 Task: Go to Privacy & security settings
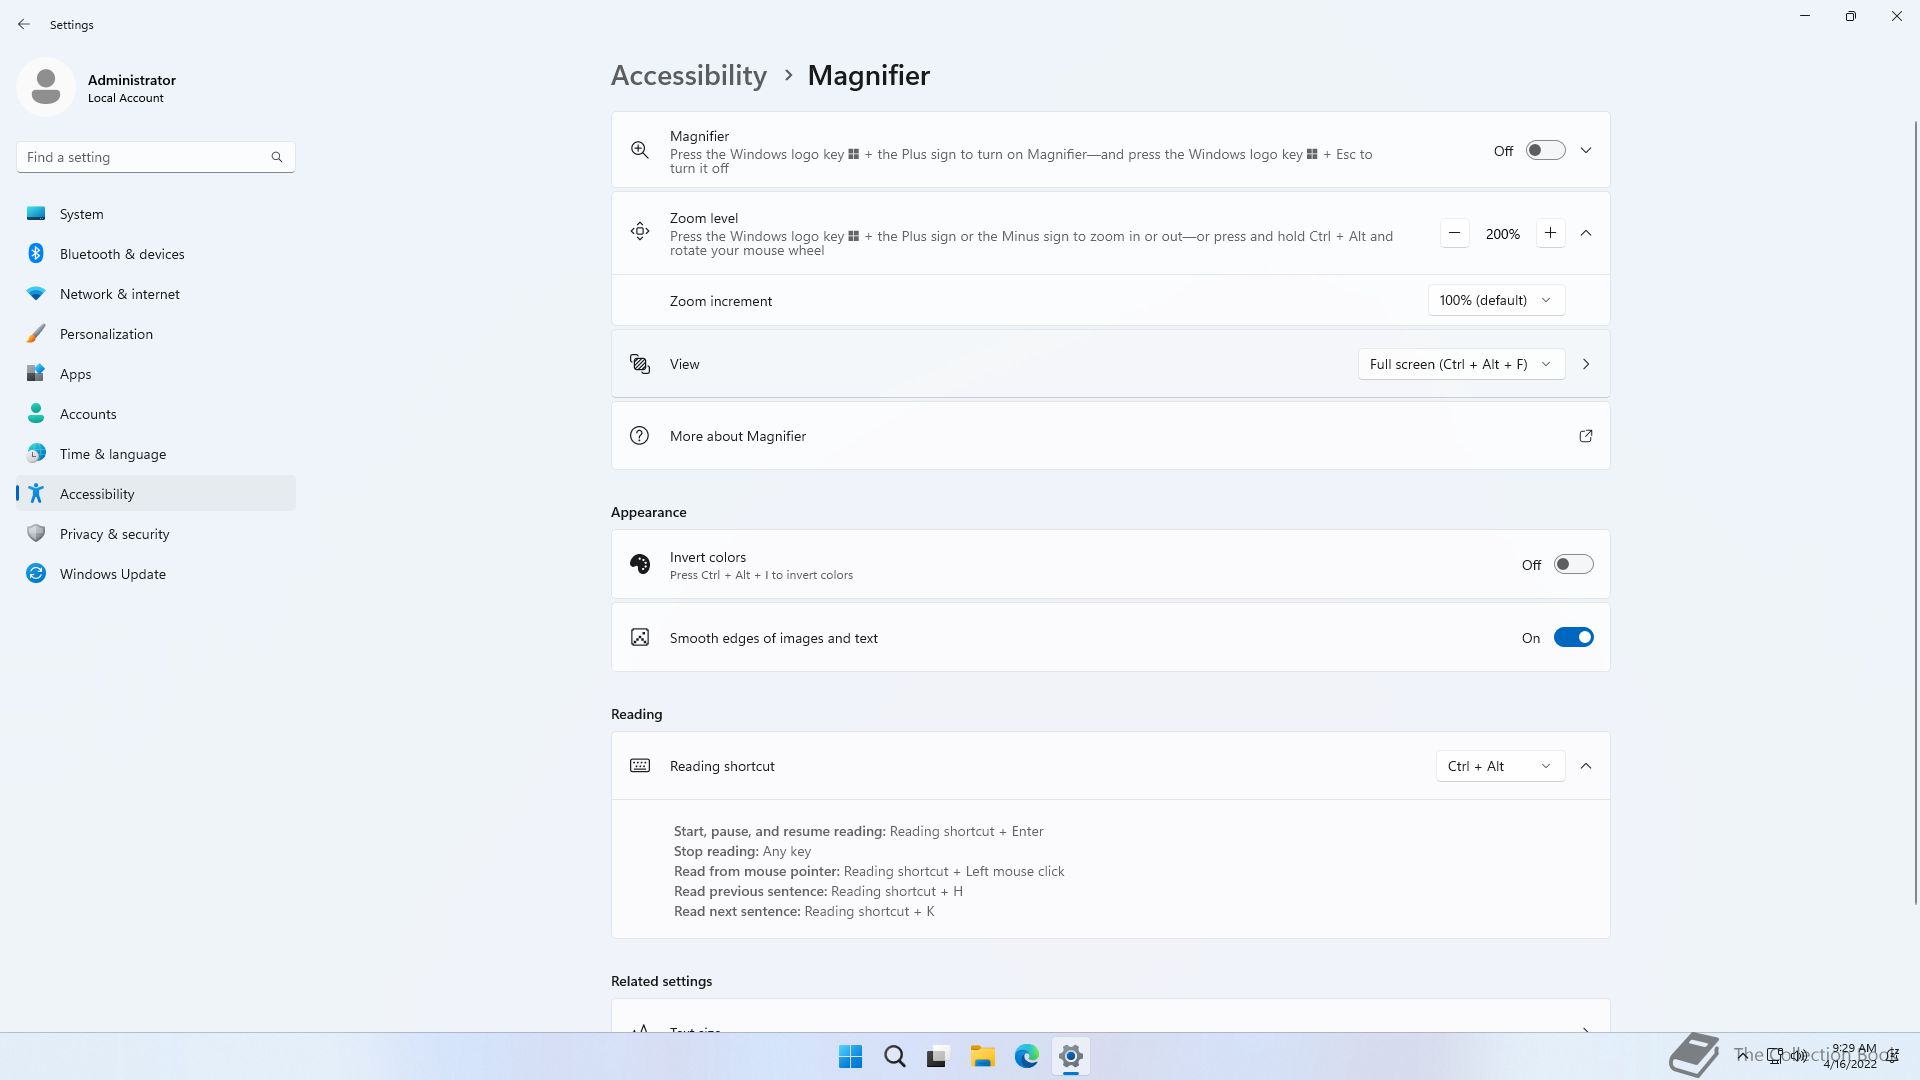pos(114,534)
